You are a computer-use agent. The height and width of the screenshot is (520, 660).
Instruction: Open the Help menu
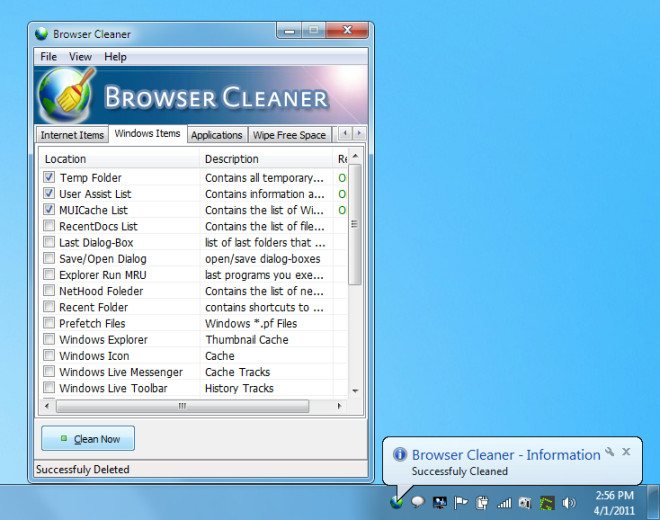coord(115,56)
